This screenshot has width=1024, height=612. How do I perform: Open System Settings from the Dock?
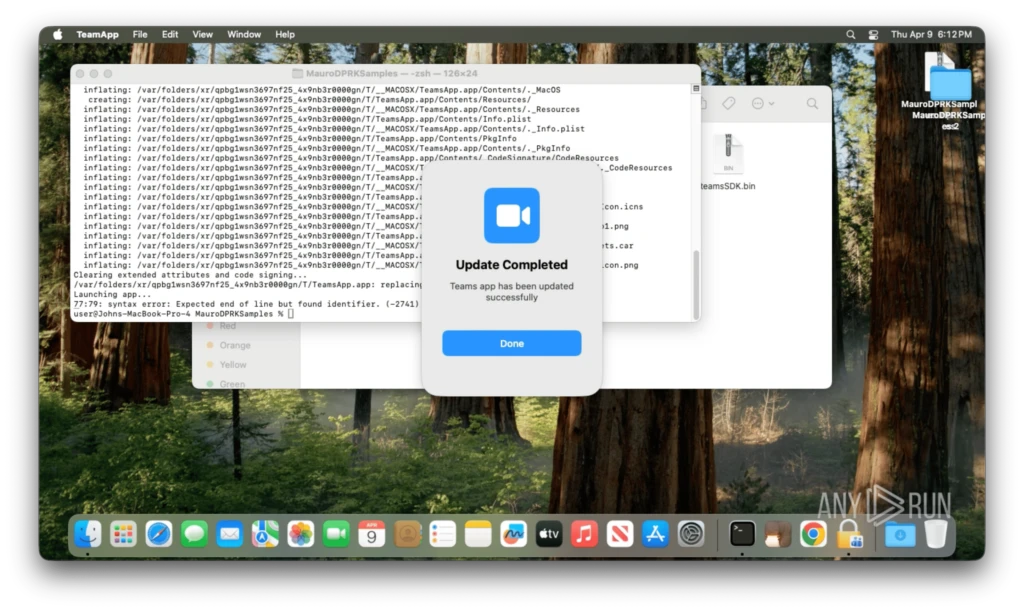(x=691, y=534)
